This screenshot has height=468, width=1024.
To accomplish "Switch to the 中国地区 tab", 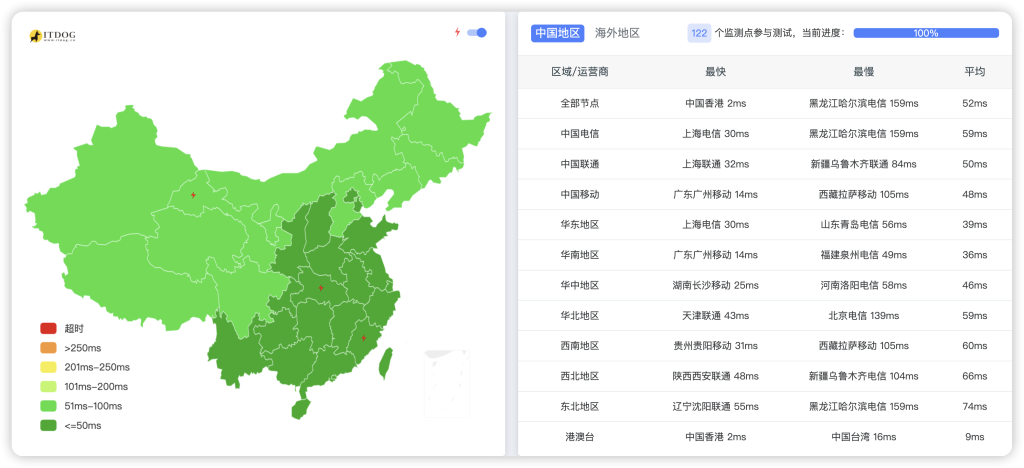I will click(557, 33).
